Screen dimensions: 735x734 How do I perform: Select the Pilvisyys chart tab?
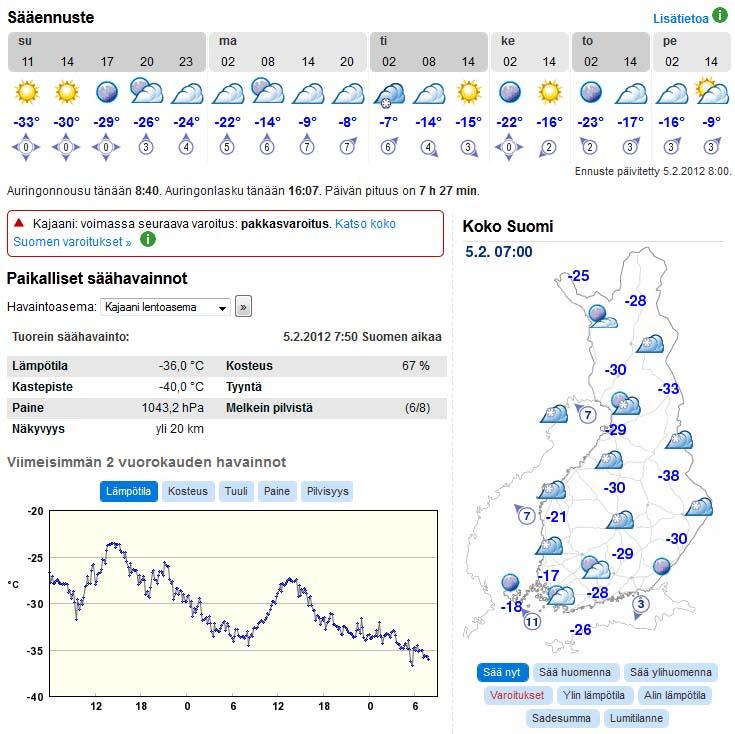[328, 491]
